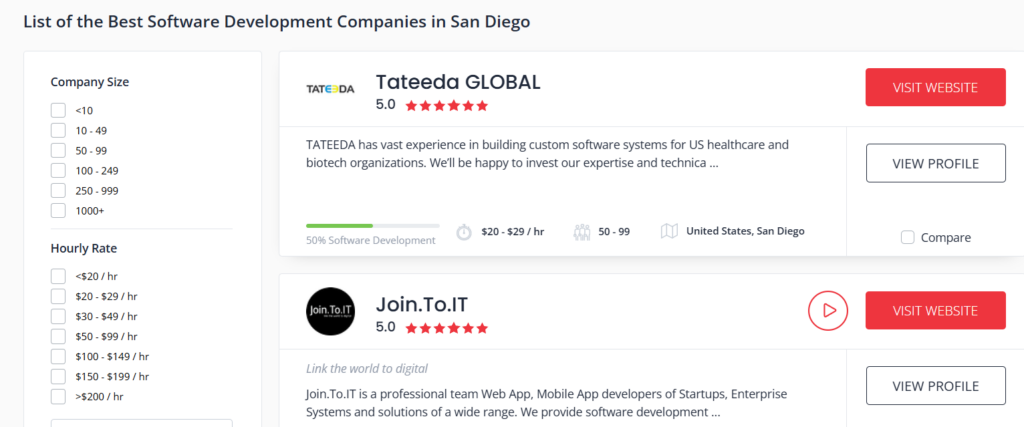
Task: Click the employees count people icon
Action: point(582,232)
